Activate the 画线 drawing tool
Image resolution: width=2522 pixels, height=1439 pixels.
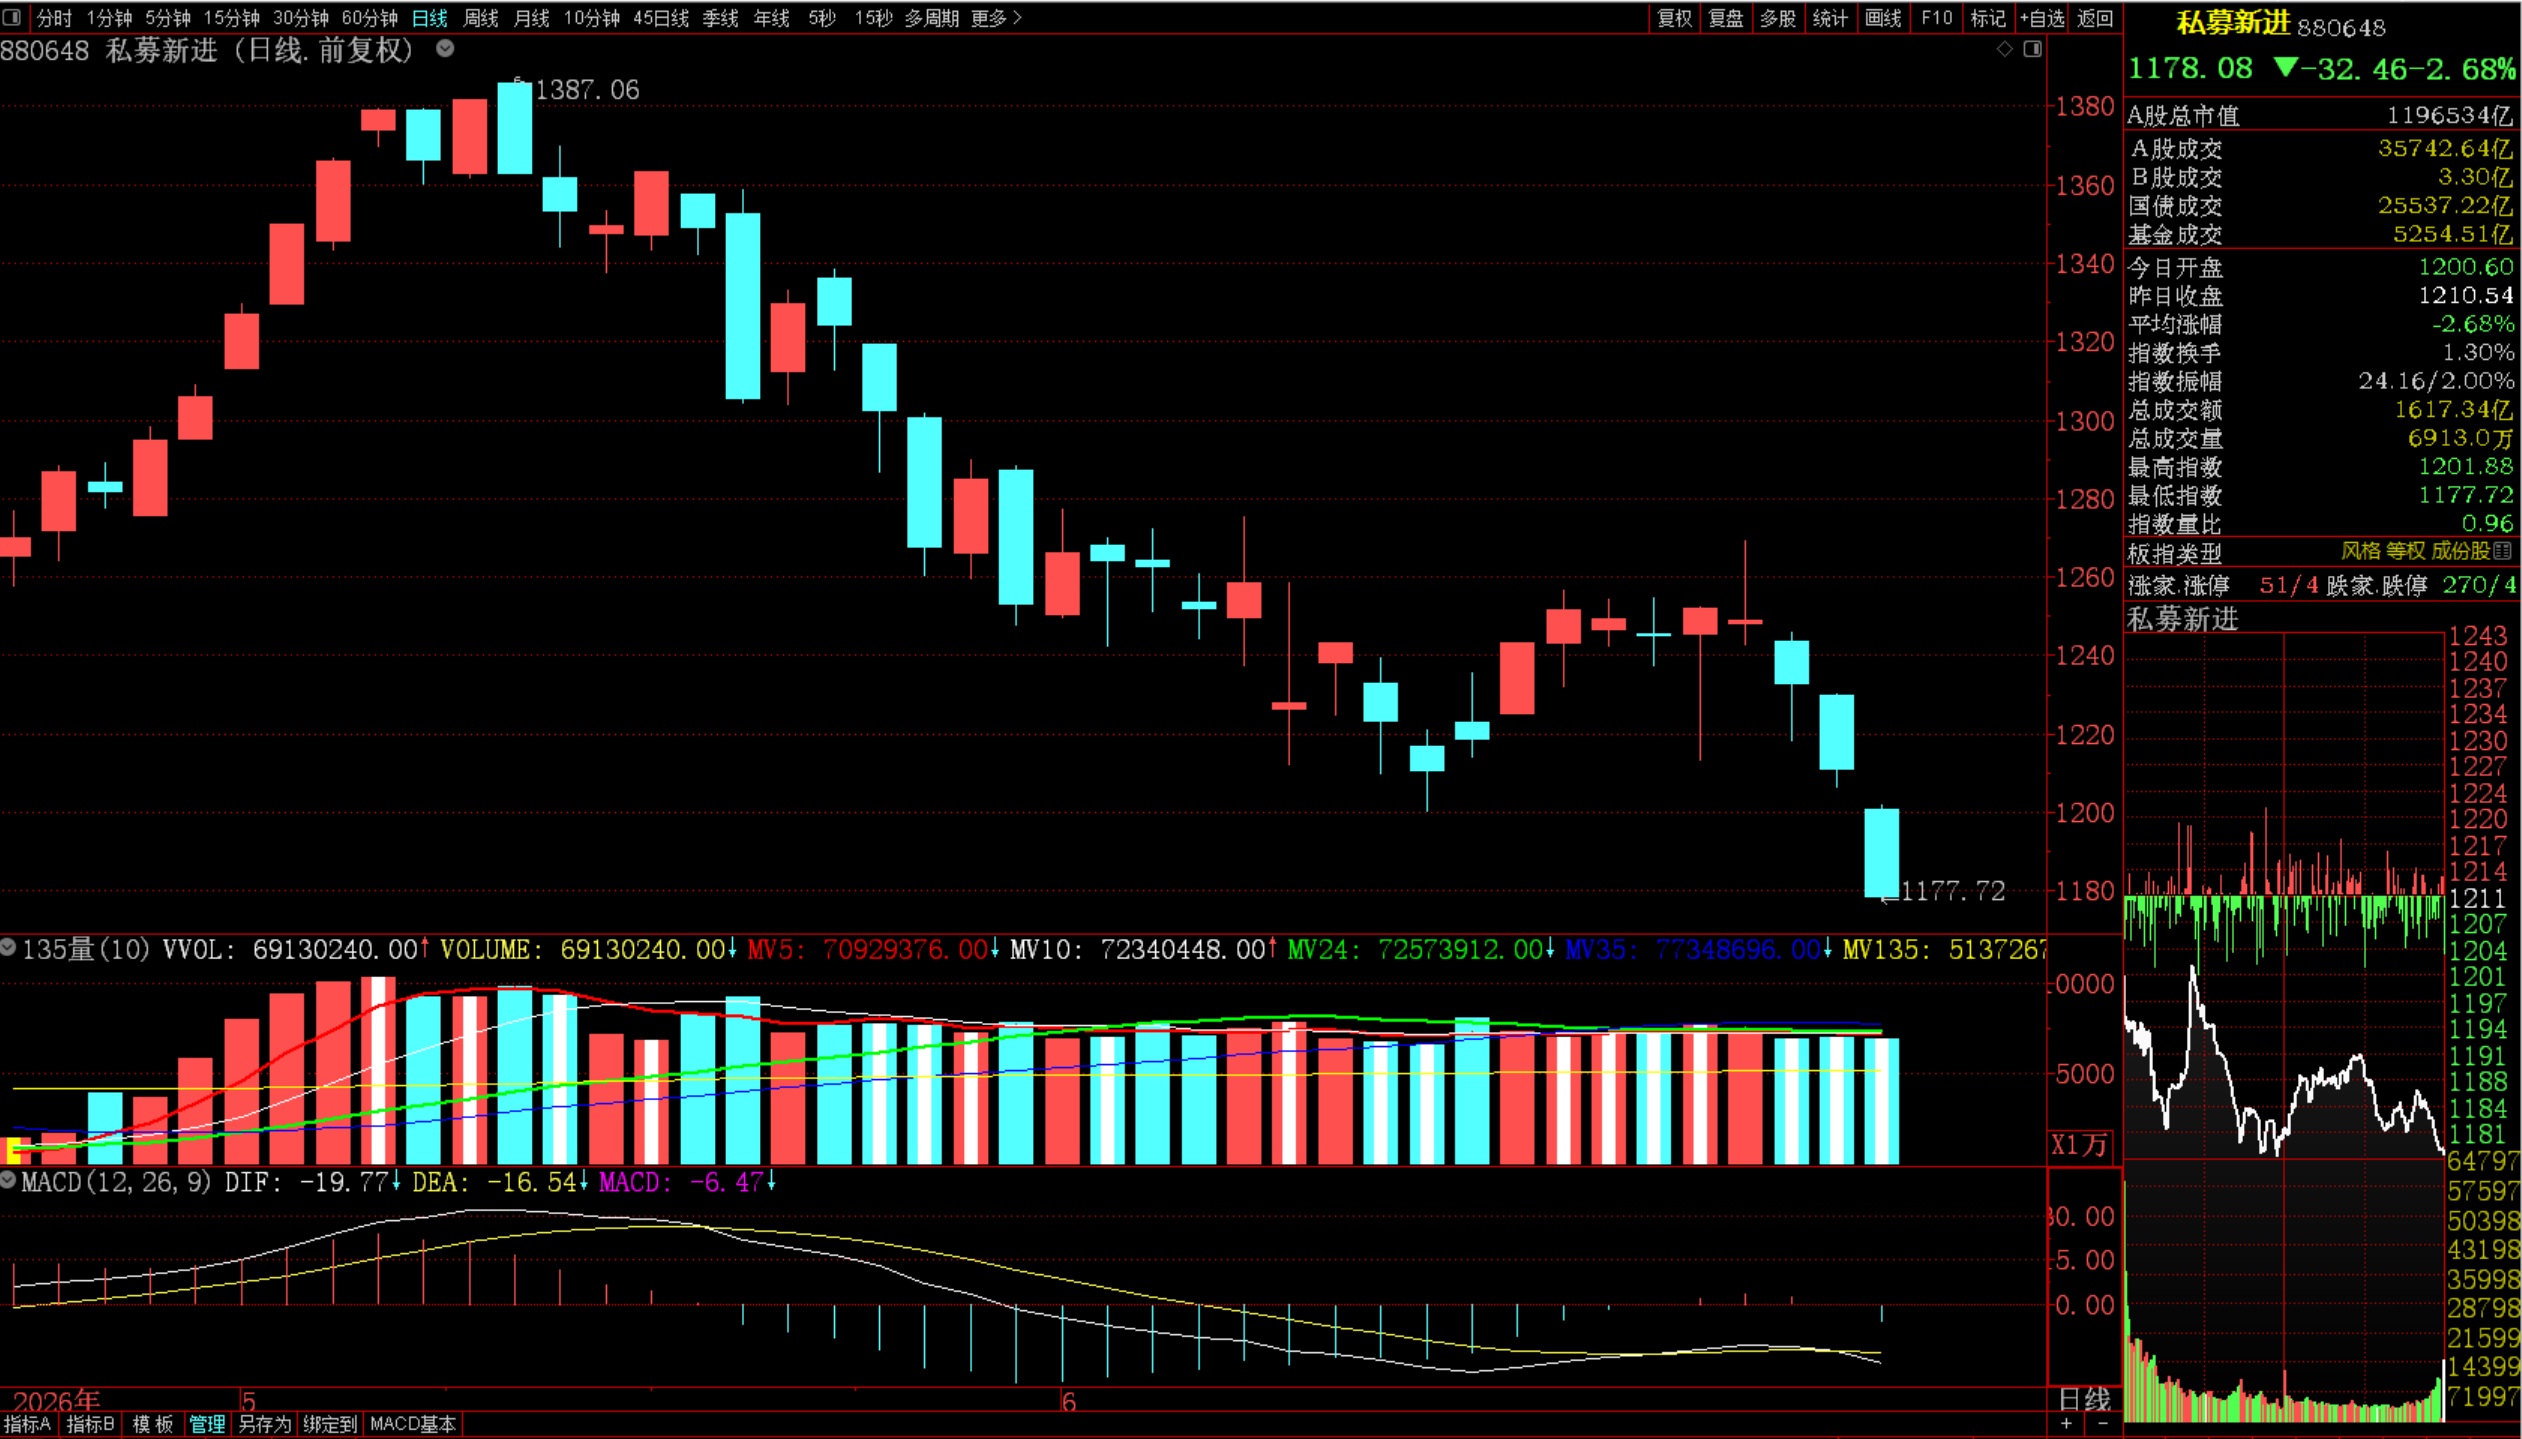coord(1883,18)
